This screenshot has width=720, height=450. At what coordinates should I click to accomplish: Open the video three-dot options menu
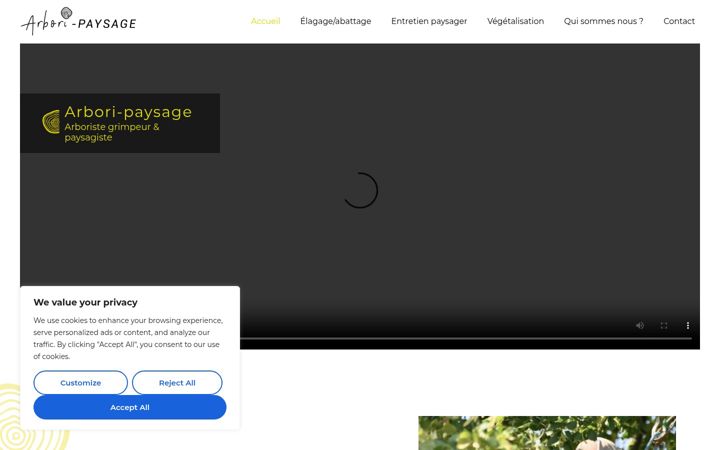688,326
